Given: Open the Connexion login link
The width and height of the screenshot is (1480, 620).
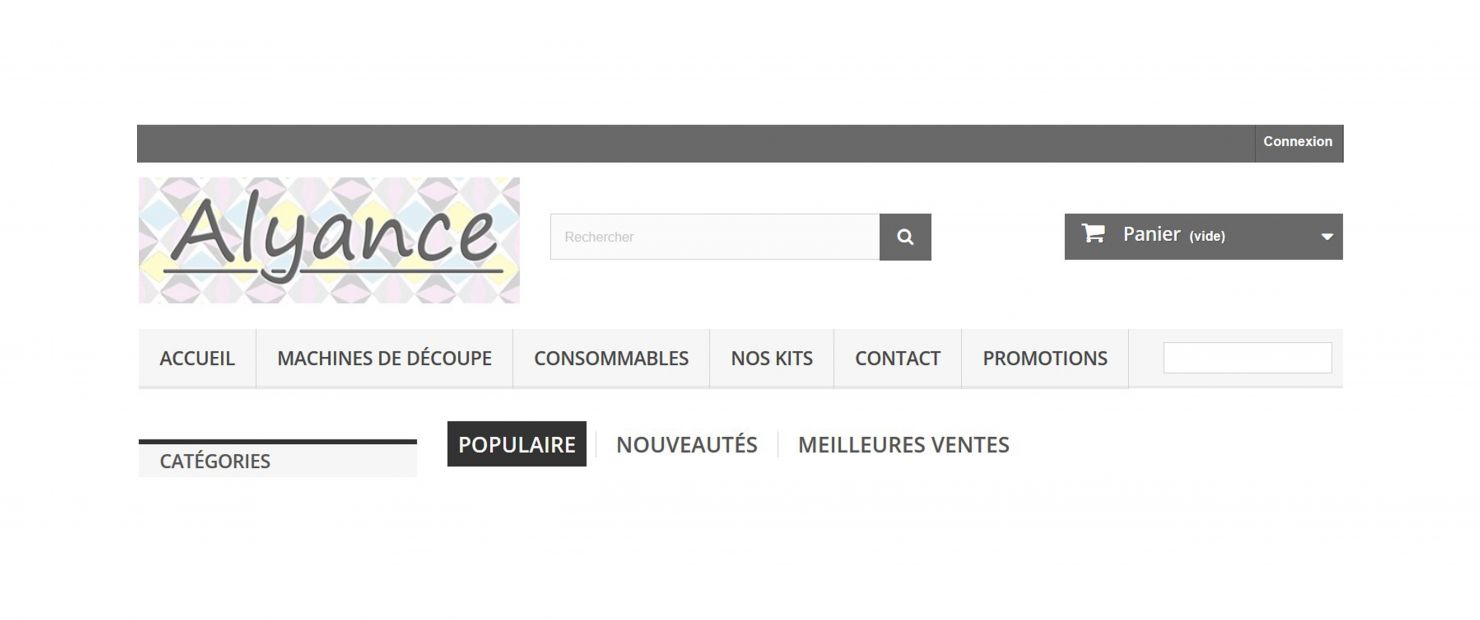Looking at the screenshot, I should point(1298,142).
